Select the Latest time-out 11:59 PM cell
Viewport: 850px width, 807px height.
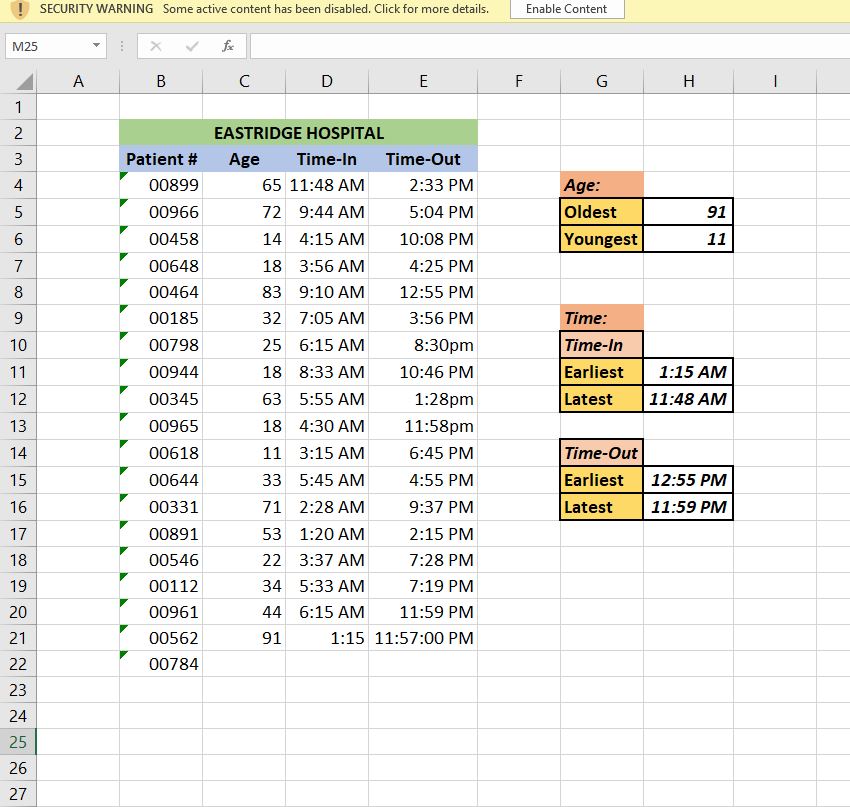click(x=688, y=507)
